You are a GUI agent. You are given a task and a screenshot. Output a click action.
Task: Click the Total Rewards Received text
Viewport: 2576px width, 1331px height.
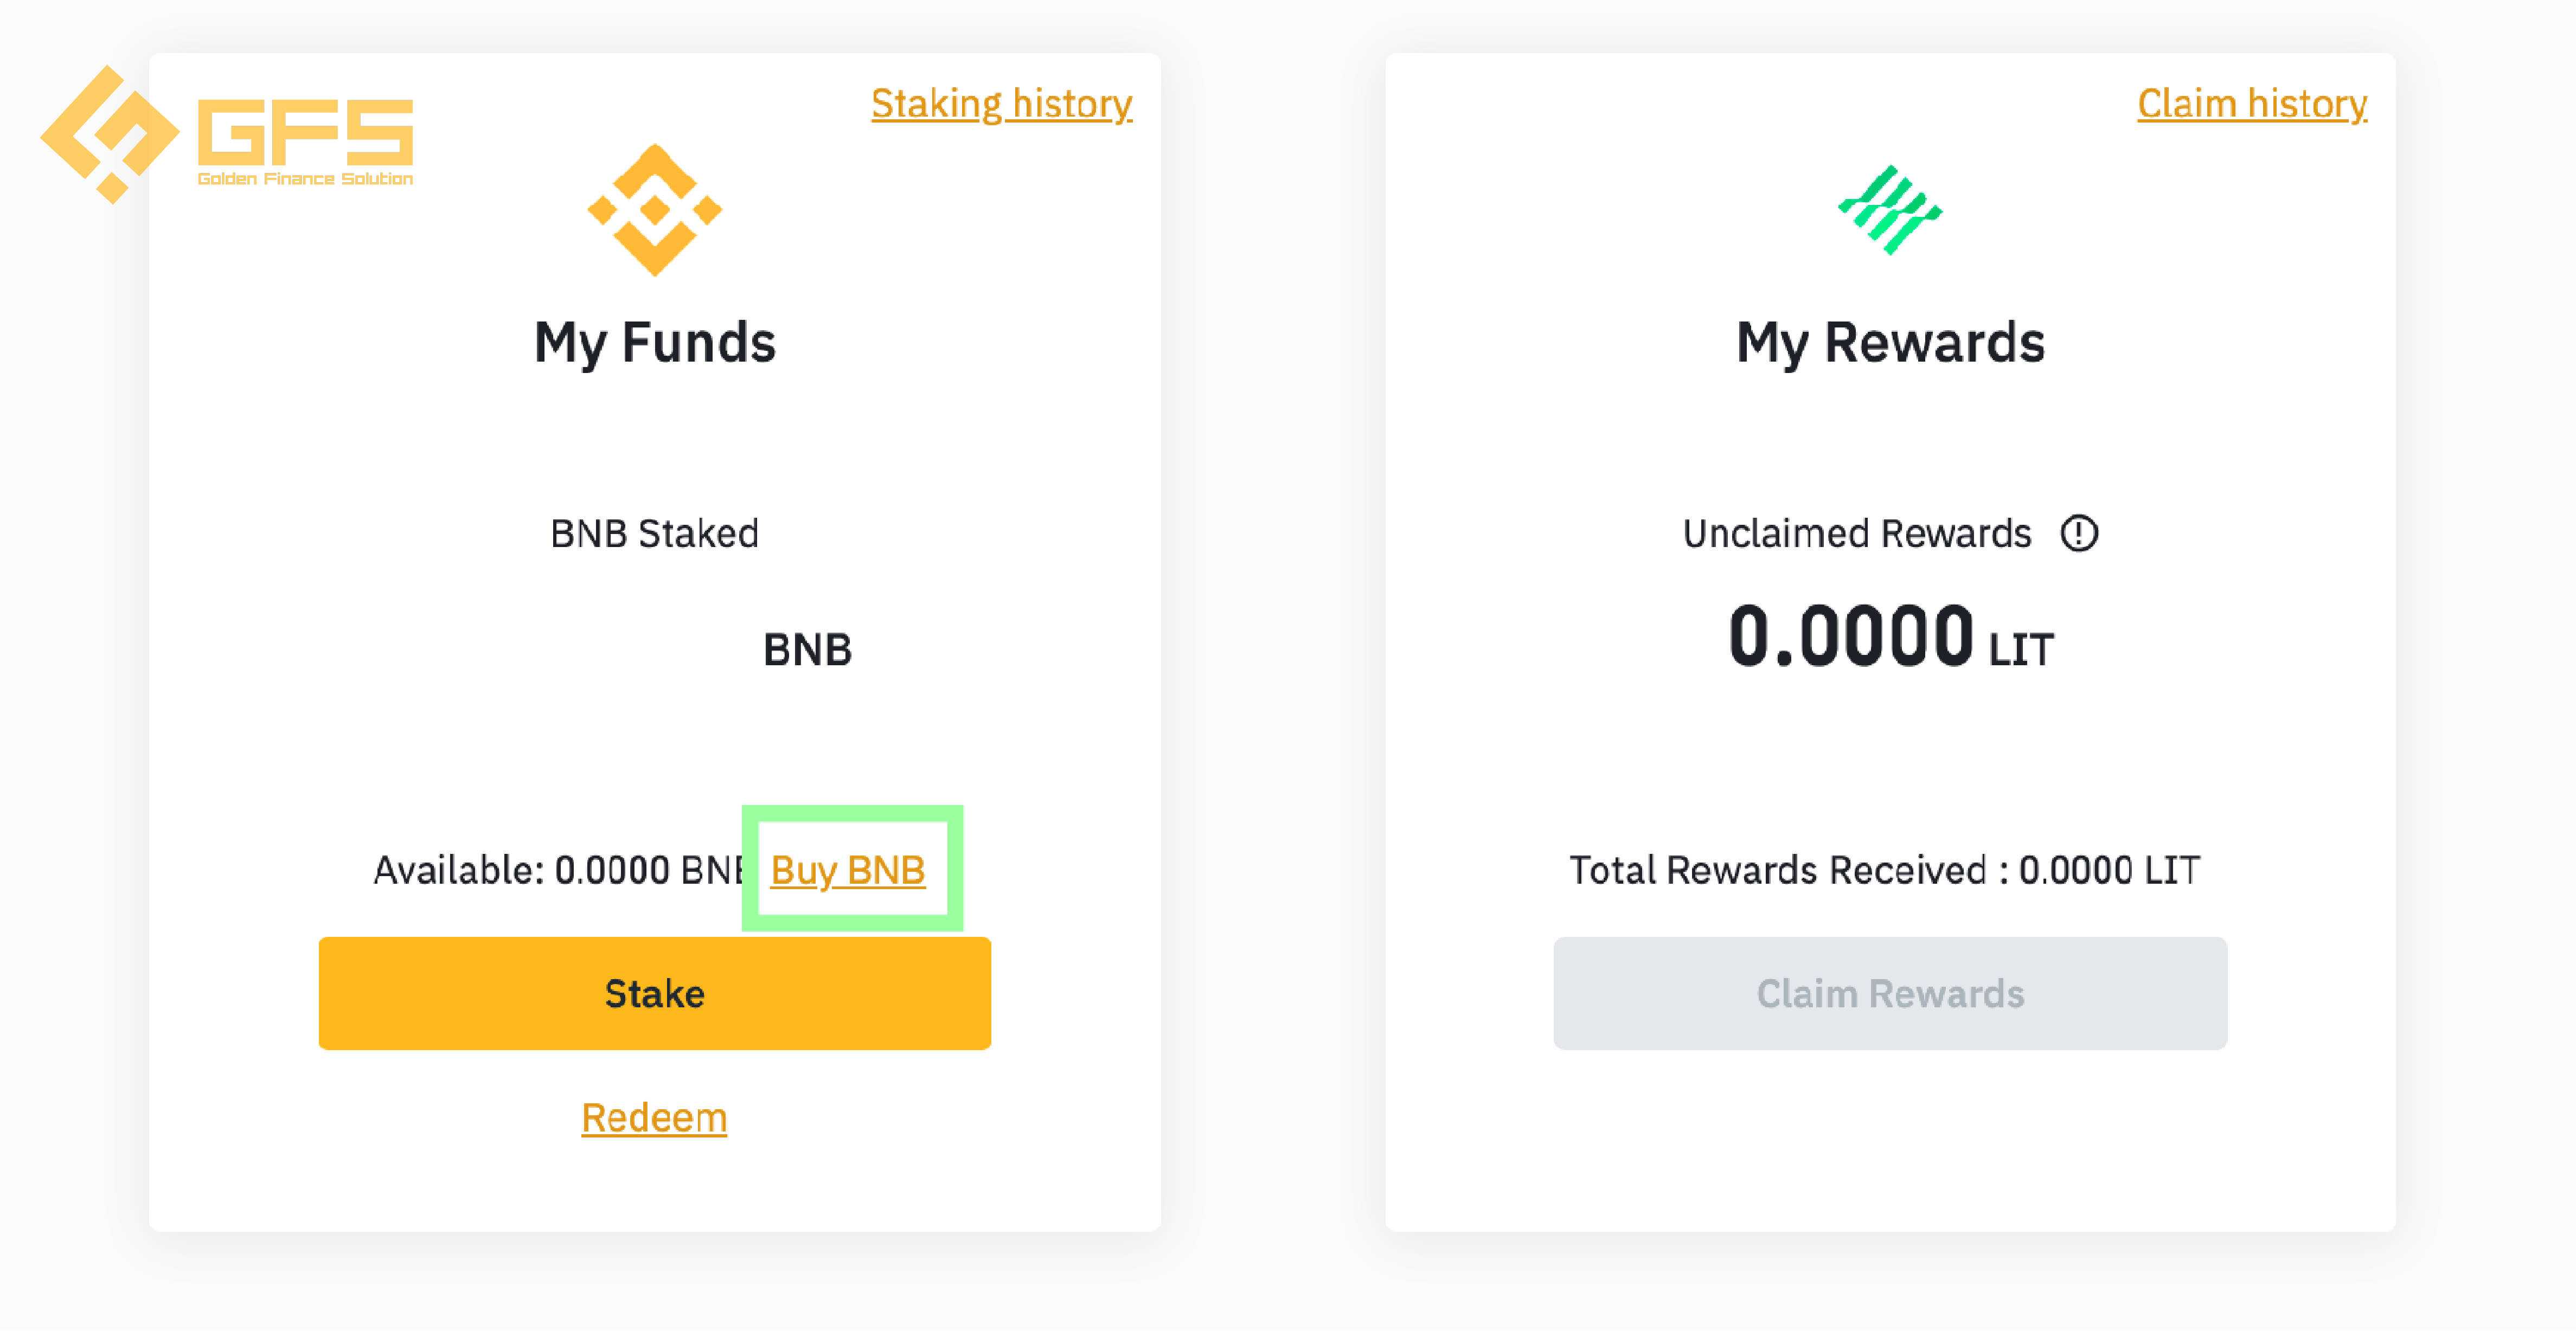(1884, 869)
